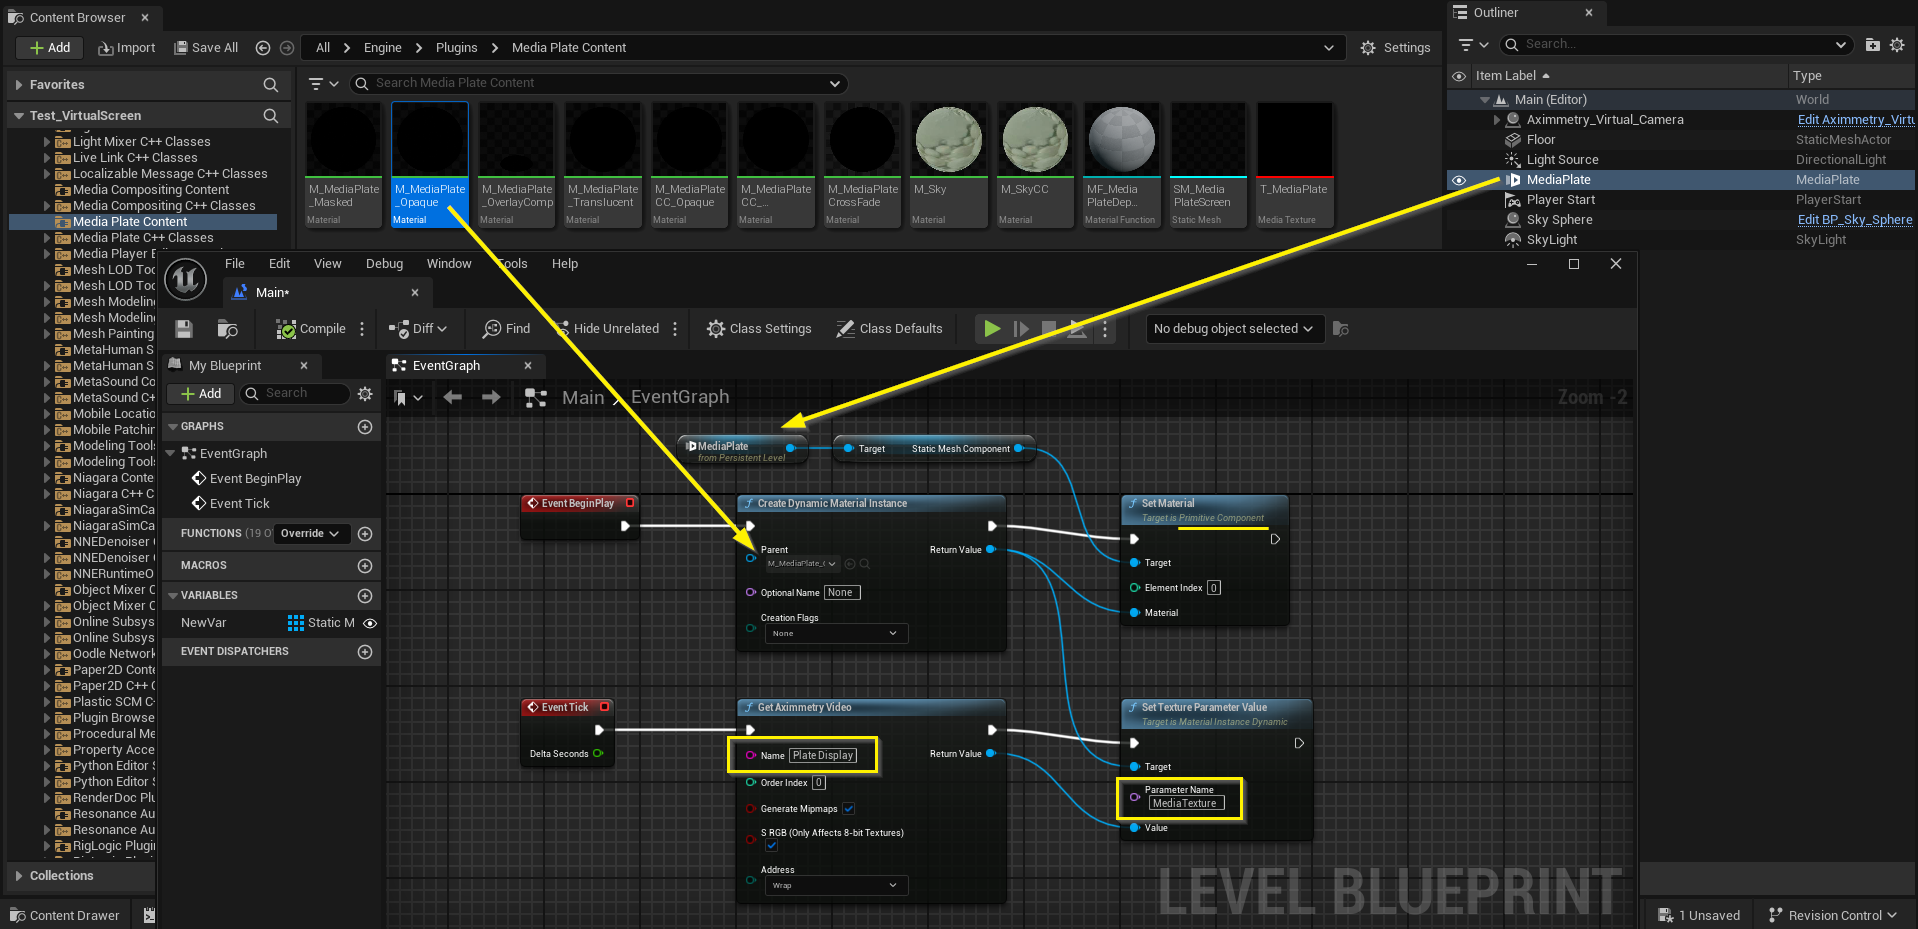The image size is (1918, 929).
Task: Click Edit BP_Sky_Sphere link in Outliner
Action: [x=1854, y=220]
